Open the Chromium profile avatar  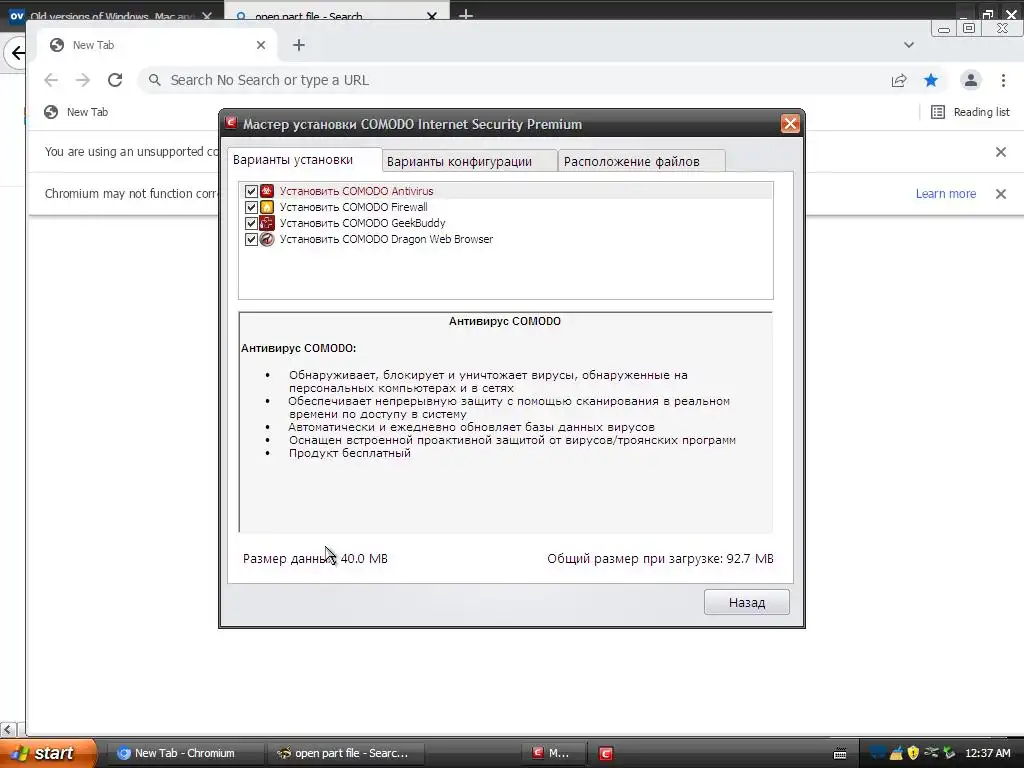[970, 80]
